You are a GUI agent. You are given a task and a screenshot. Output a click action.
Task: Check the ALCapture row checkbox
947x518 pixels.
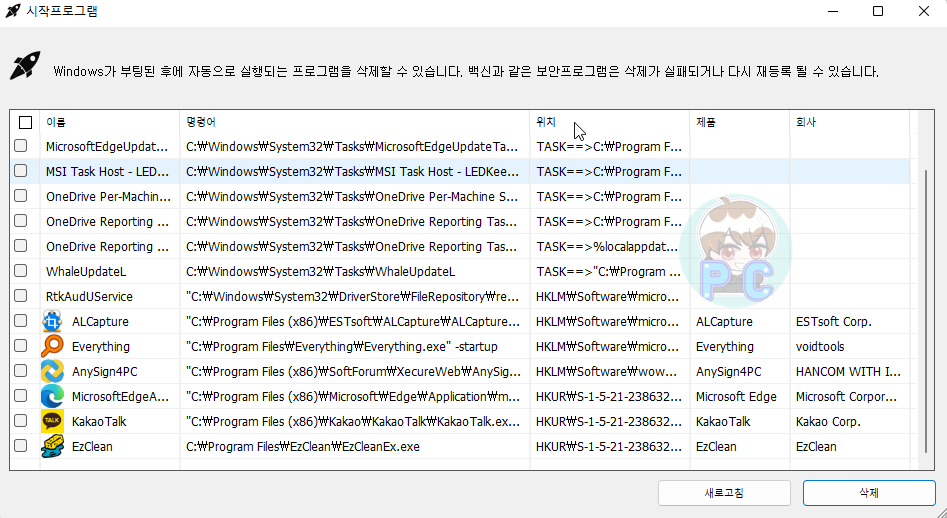[21, 321]
